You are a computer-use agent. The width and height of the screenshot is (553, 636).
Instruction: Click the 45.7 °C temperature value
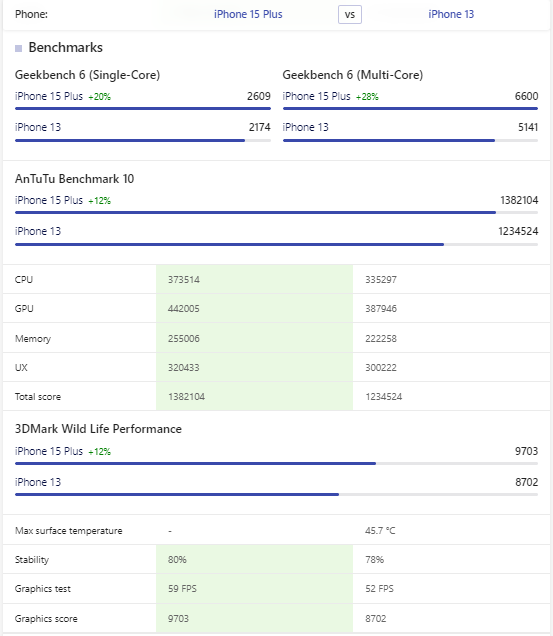point(380,531)
